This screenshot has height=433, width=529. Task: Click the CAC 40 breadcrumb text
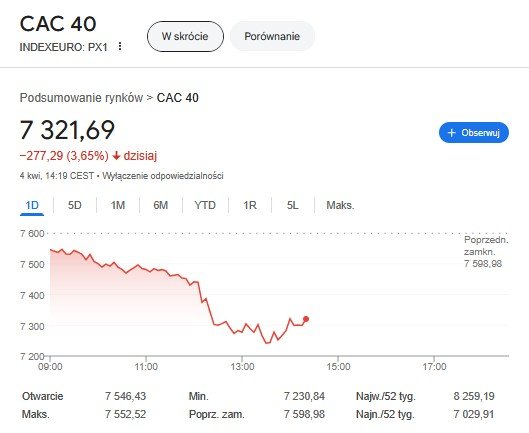178,98
